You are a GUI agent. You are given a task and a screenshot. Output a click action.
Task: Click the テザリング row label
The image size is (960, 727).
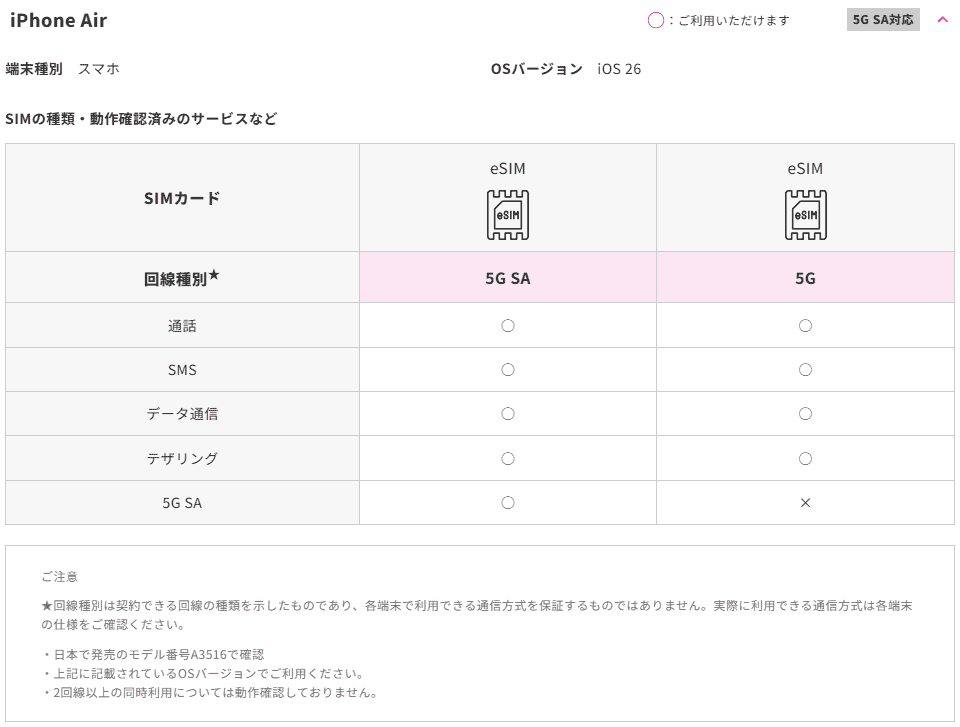click(182, 459)
